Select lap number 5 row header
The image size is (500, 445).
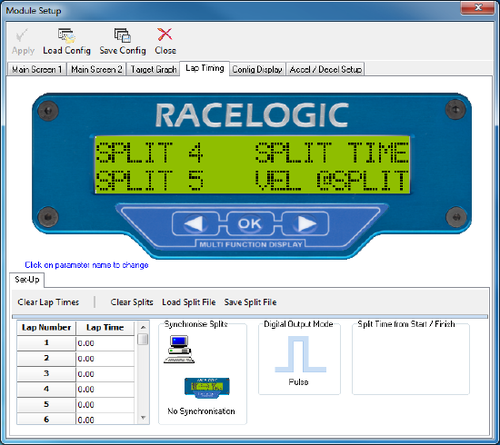pos(46,404)
